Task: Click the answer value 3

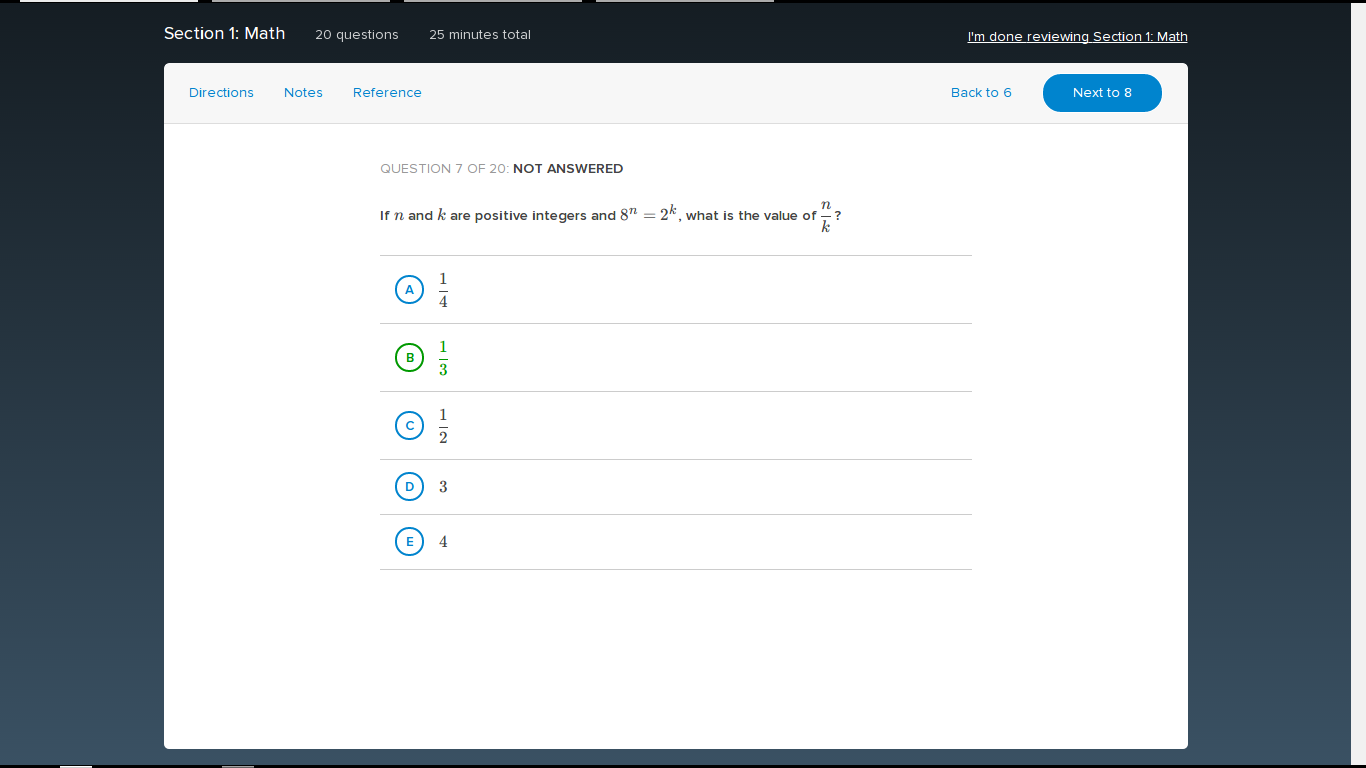Action: (x=443, y=487)
